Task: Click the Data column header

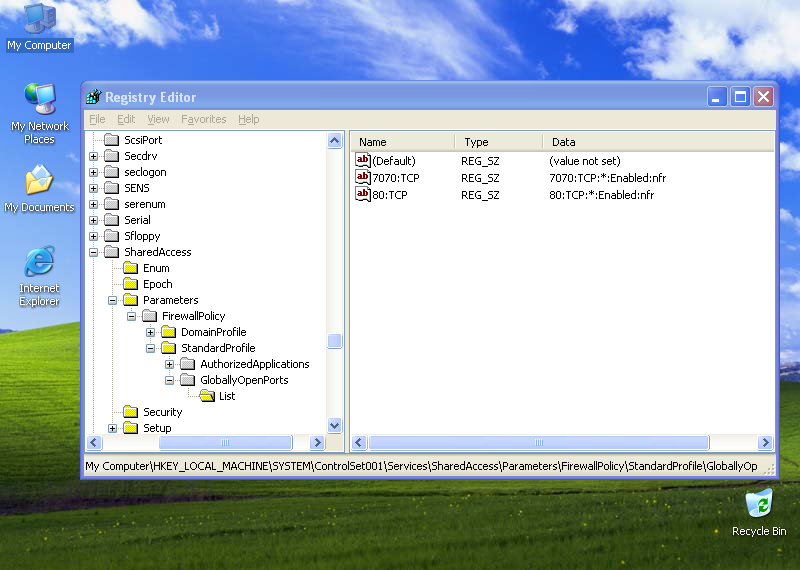Action: tap(658, 142)
